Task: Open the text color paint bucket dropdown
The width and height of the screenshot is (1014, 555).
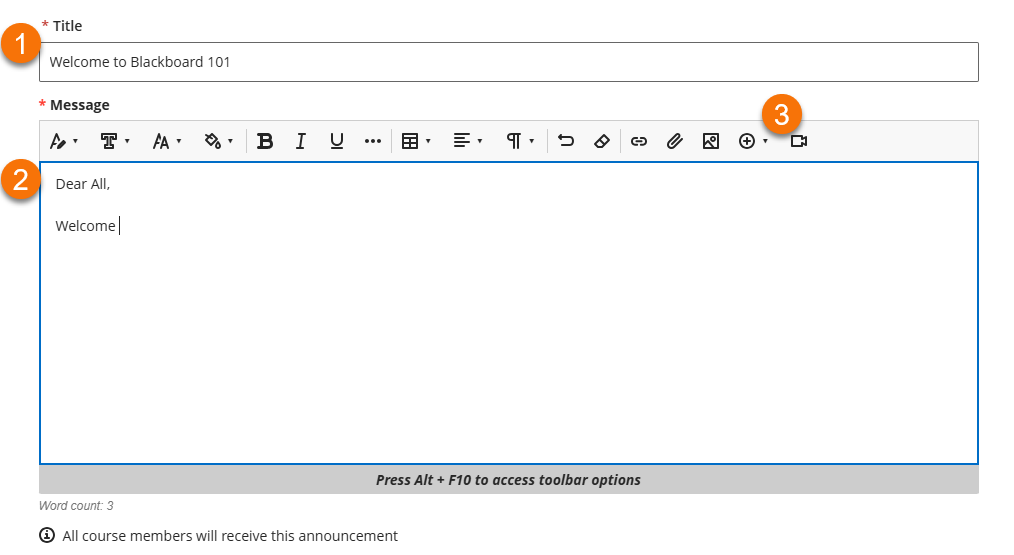Action: coord(219,141)
